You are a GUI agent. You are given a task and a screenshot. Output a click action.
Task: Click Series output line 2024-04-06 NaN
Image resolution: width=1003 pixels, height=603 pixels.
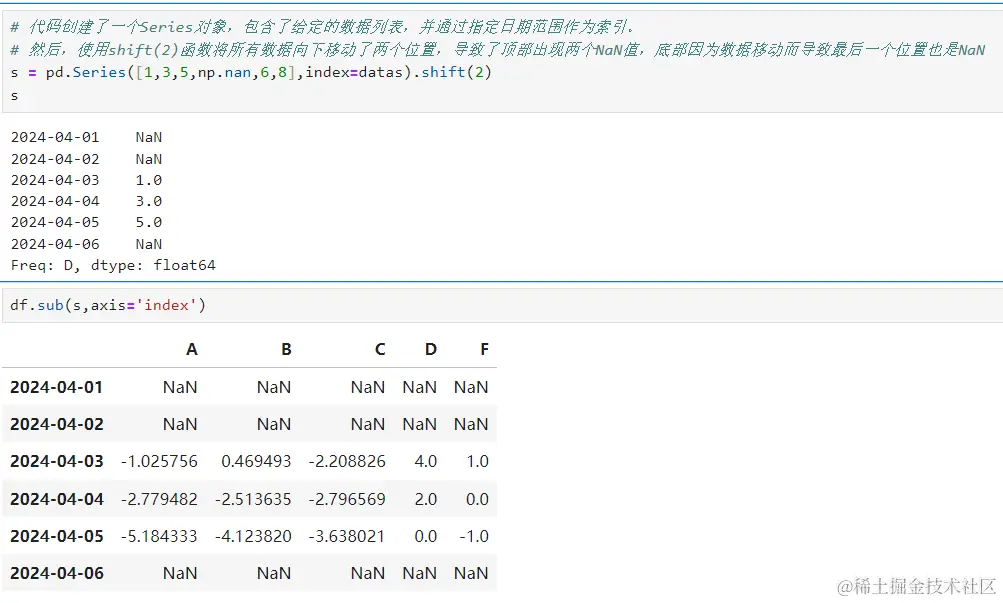[x=86, y=244]
